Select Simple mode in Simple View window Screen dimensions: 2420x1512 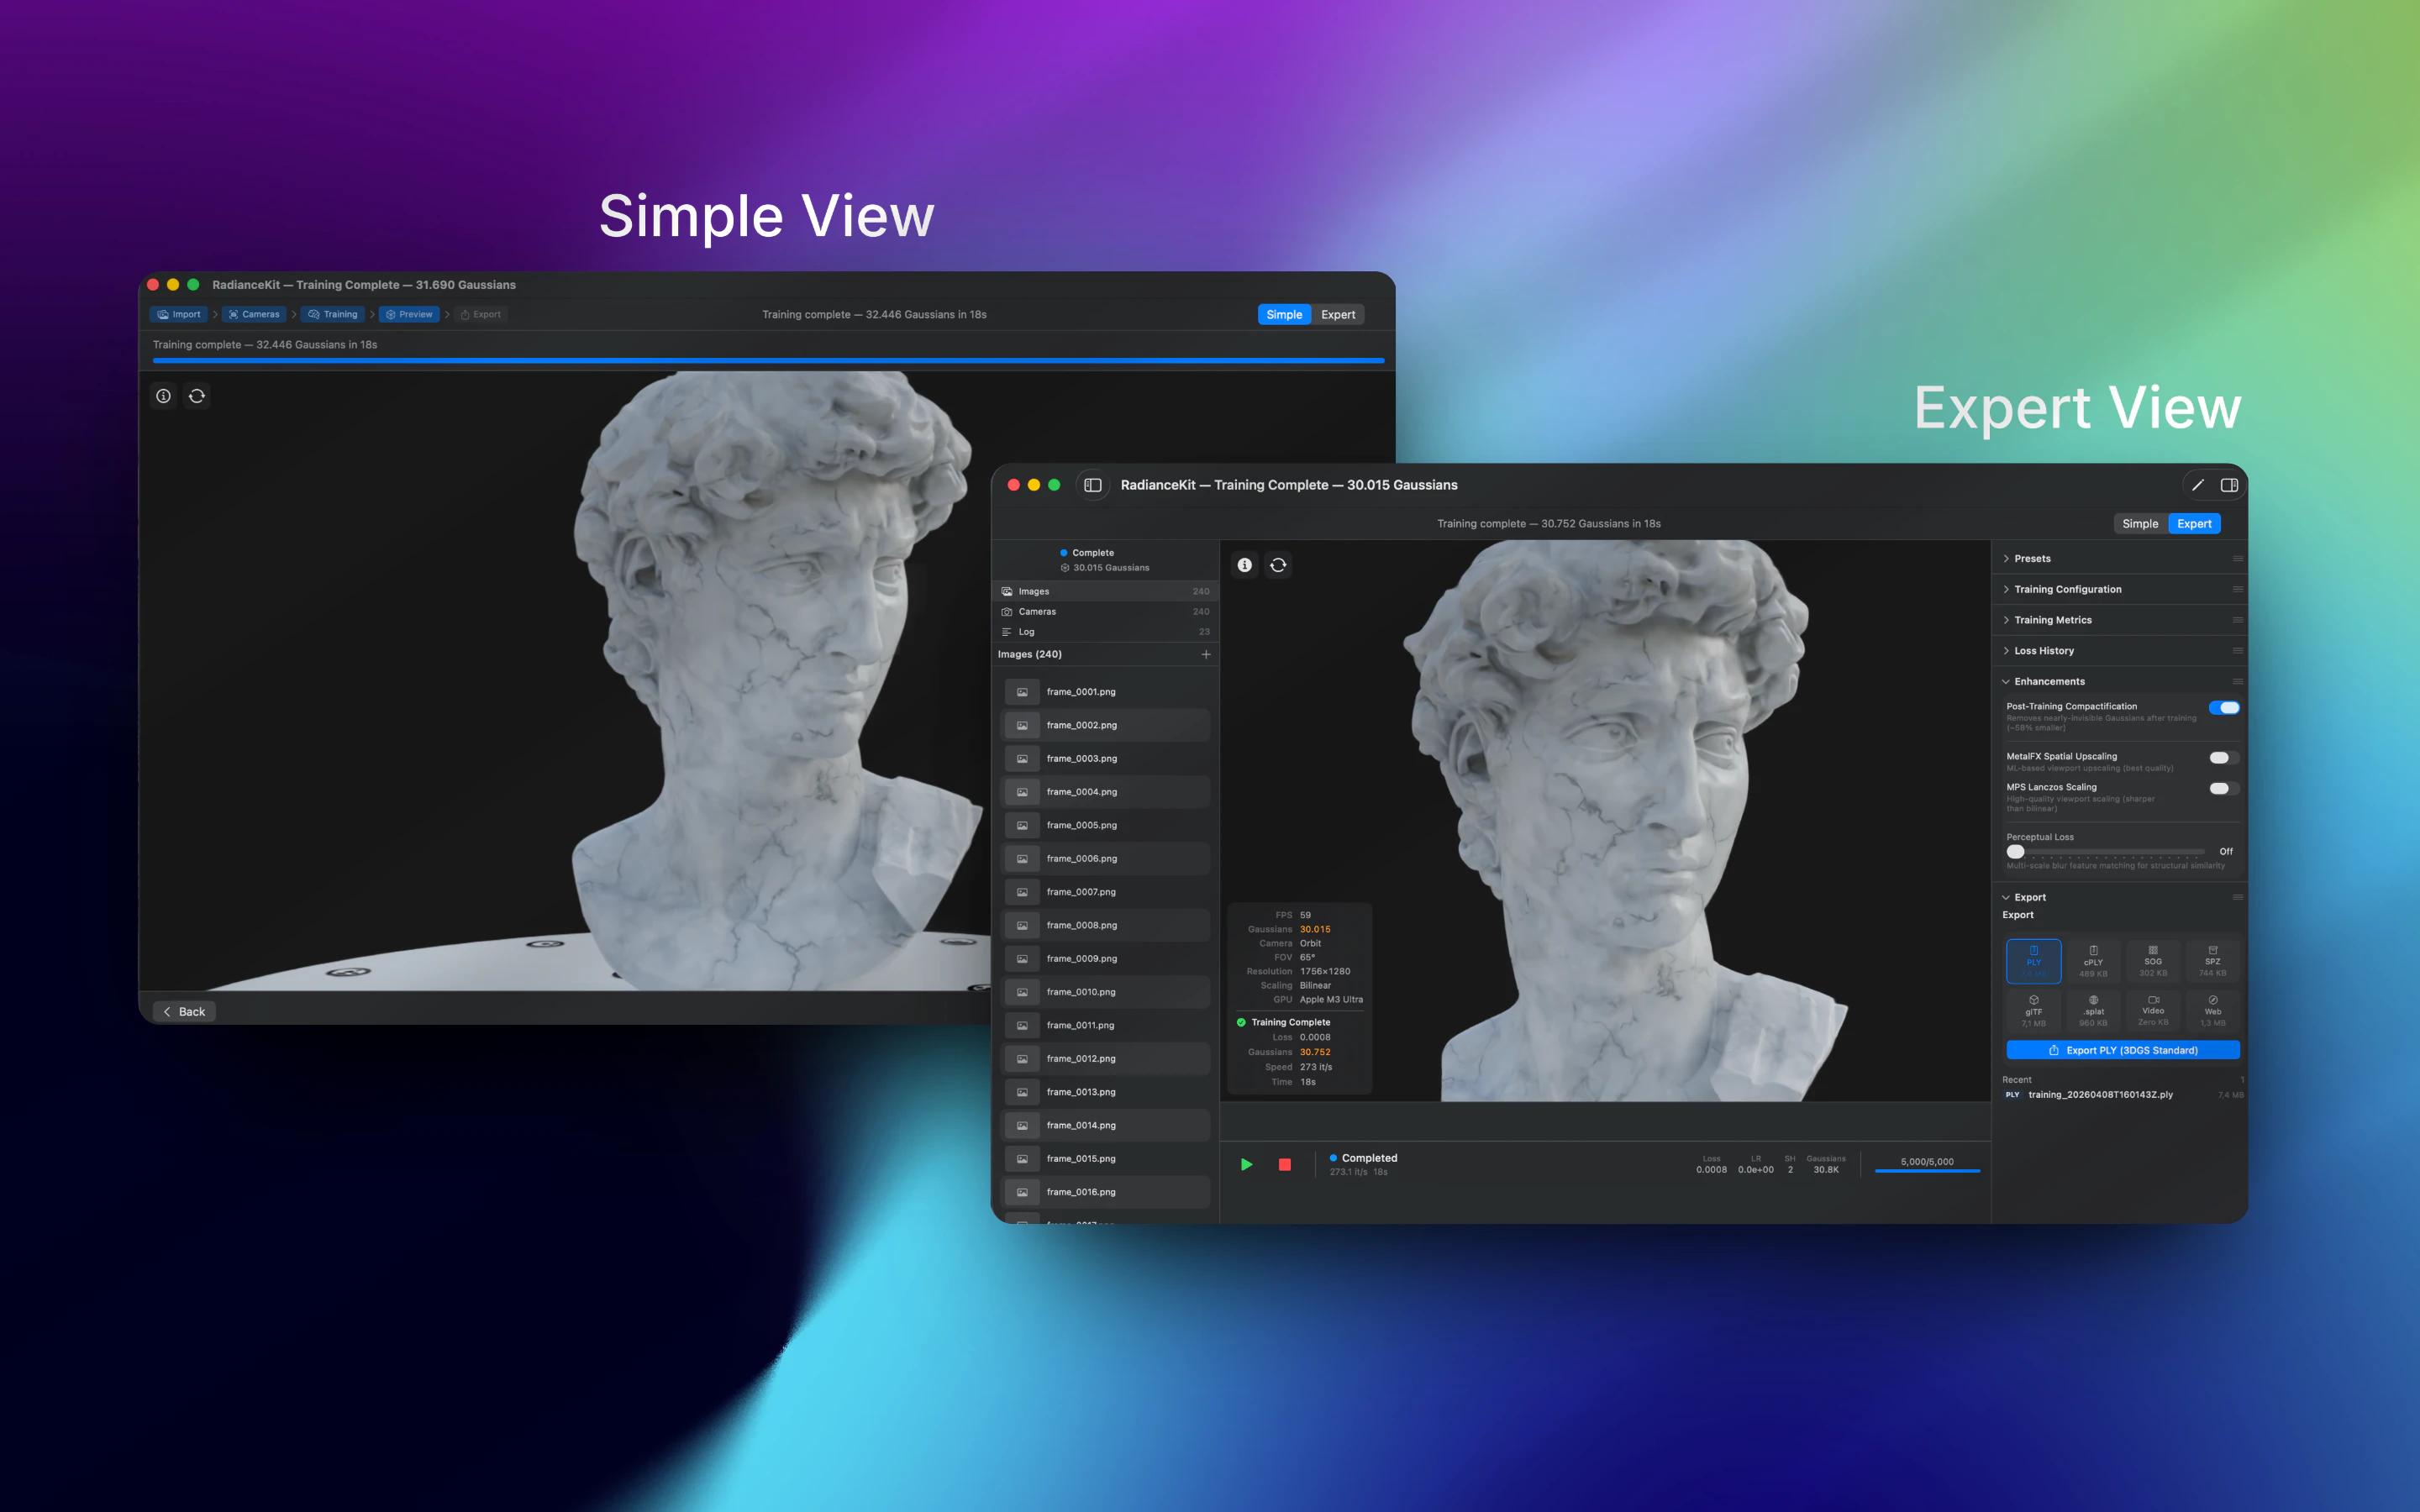click(x=1284, y=315)
